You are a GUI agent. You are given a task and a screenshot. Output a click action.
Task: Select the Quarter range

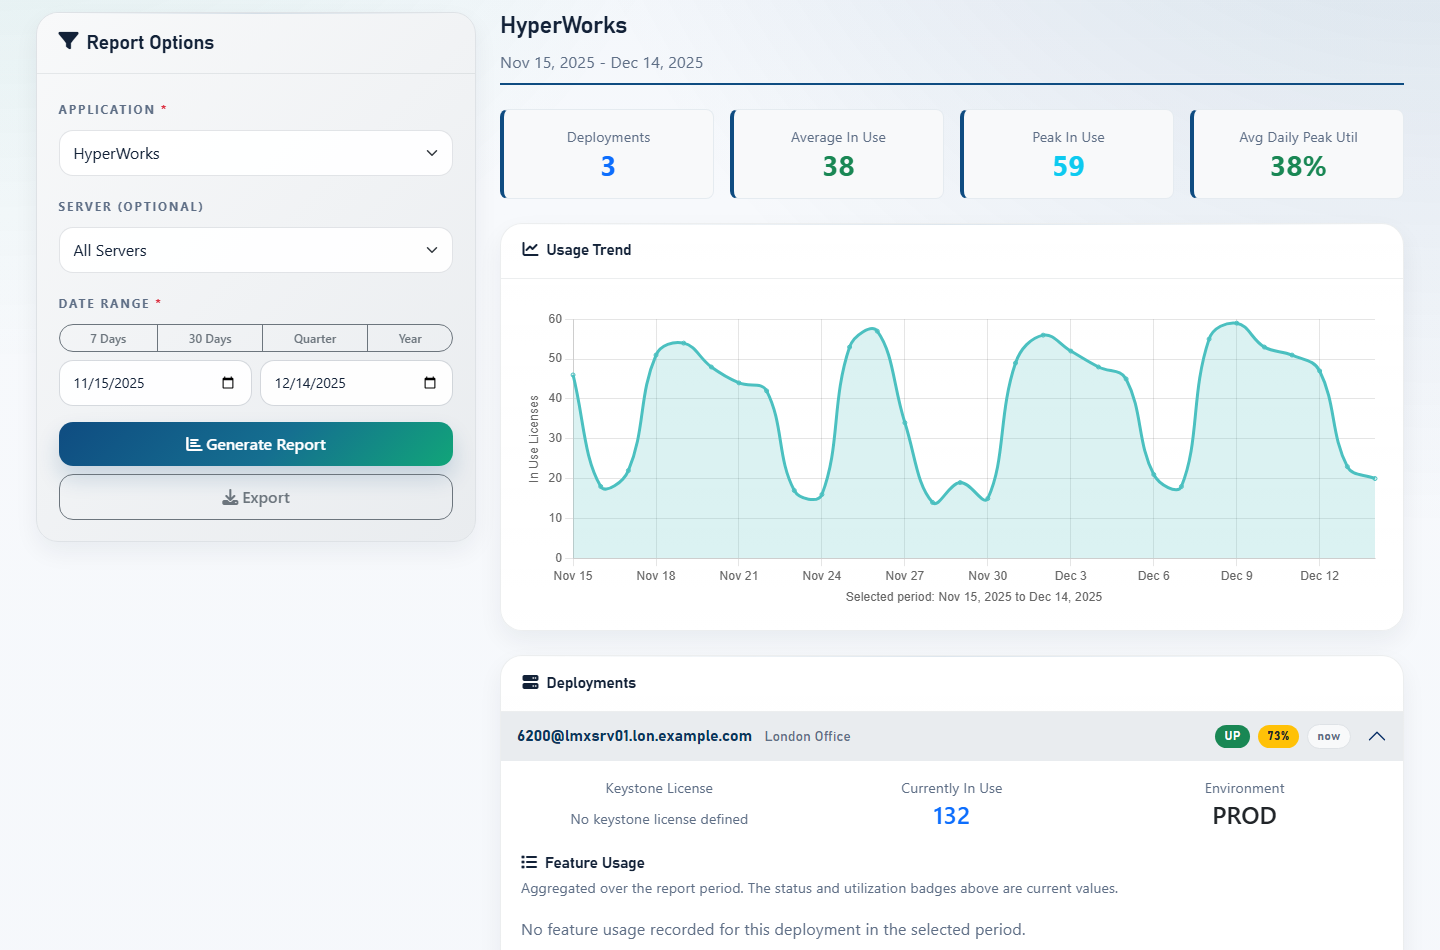[x=315, y=338]
